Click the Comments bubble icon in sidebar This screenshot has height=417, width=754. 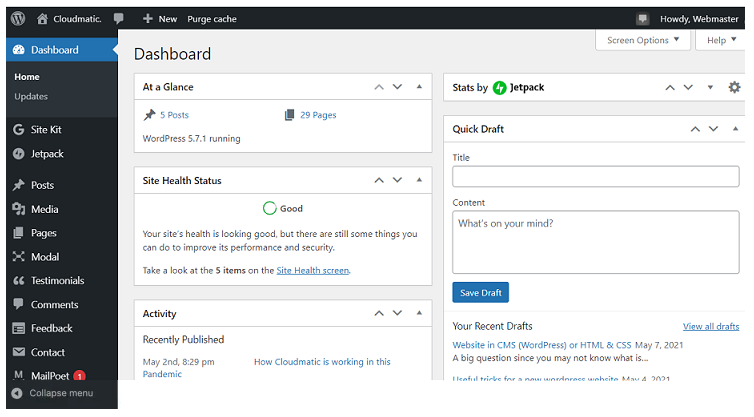pyautogui.click(x=19, y=303)
